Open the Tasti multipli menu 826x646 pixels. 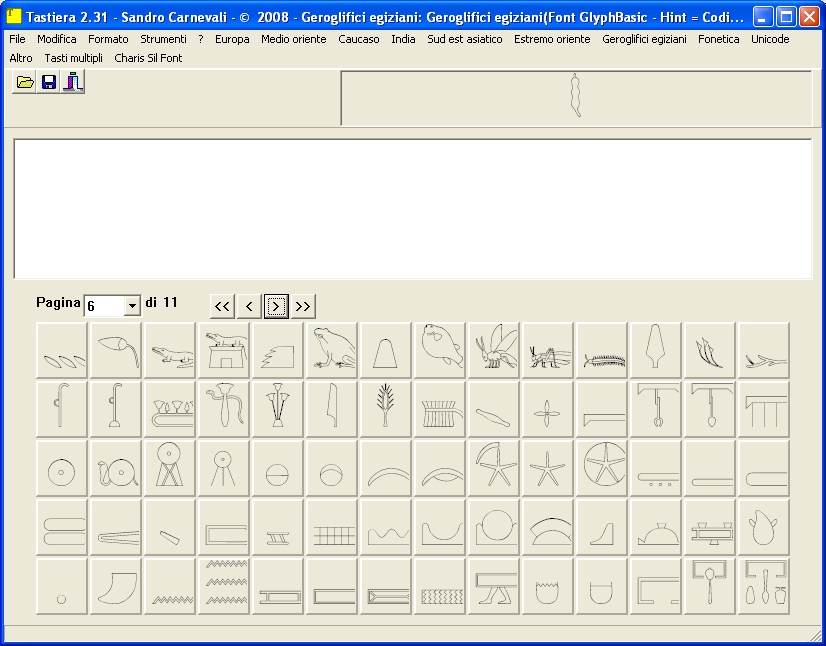coord(73,58)
